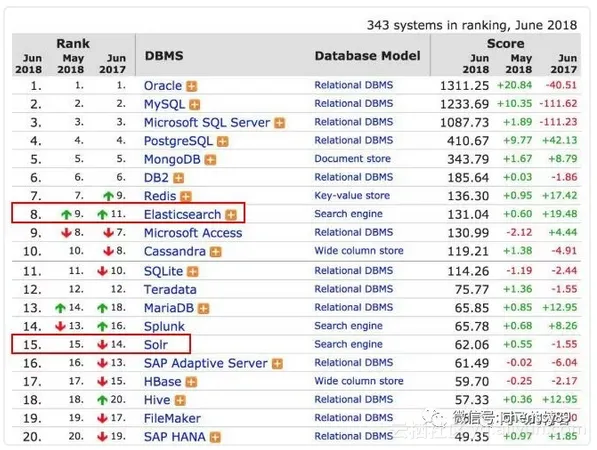Click the Database Model column header
Viewport: 597px width, 450px height.
pos(367,56)
